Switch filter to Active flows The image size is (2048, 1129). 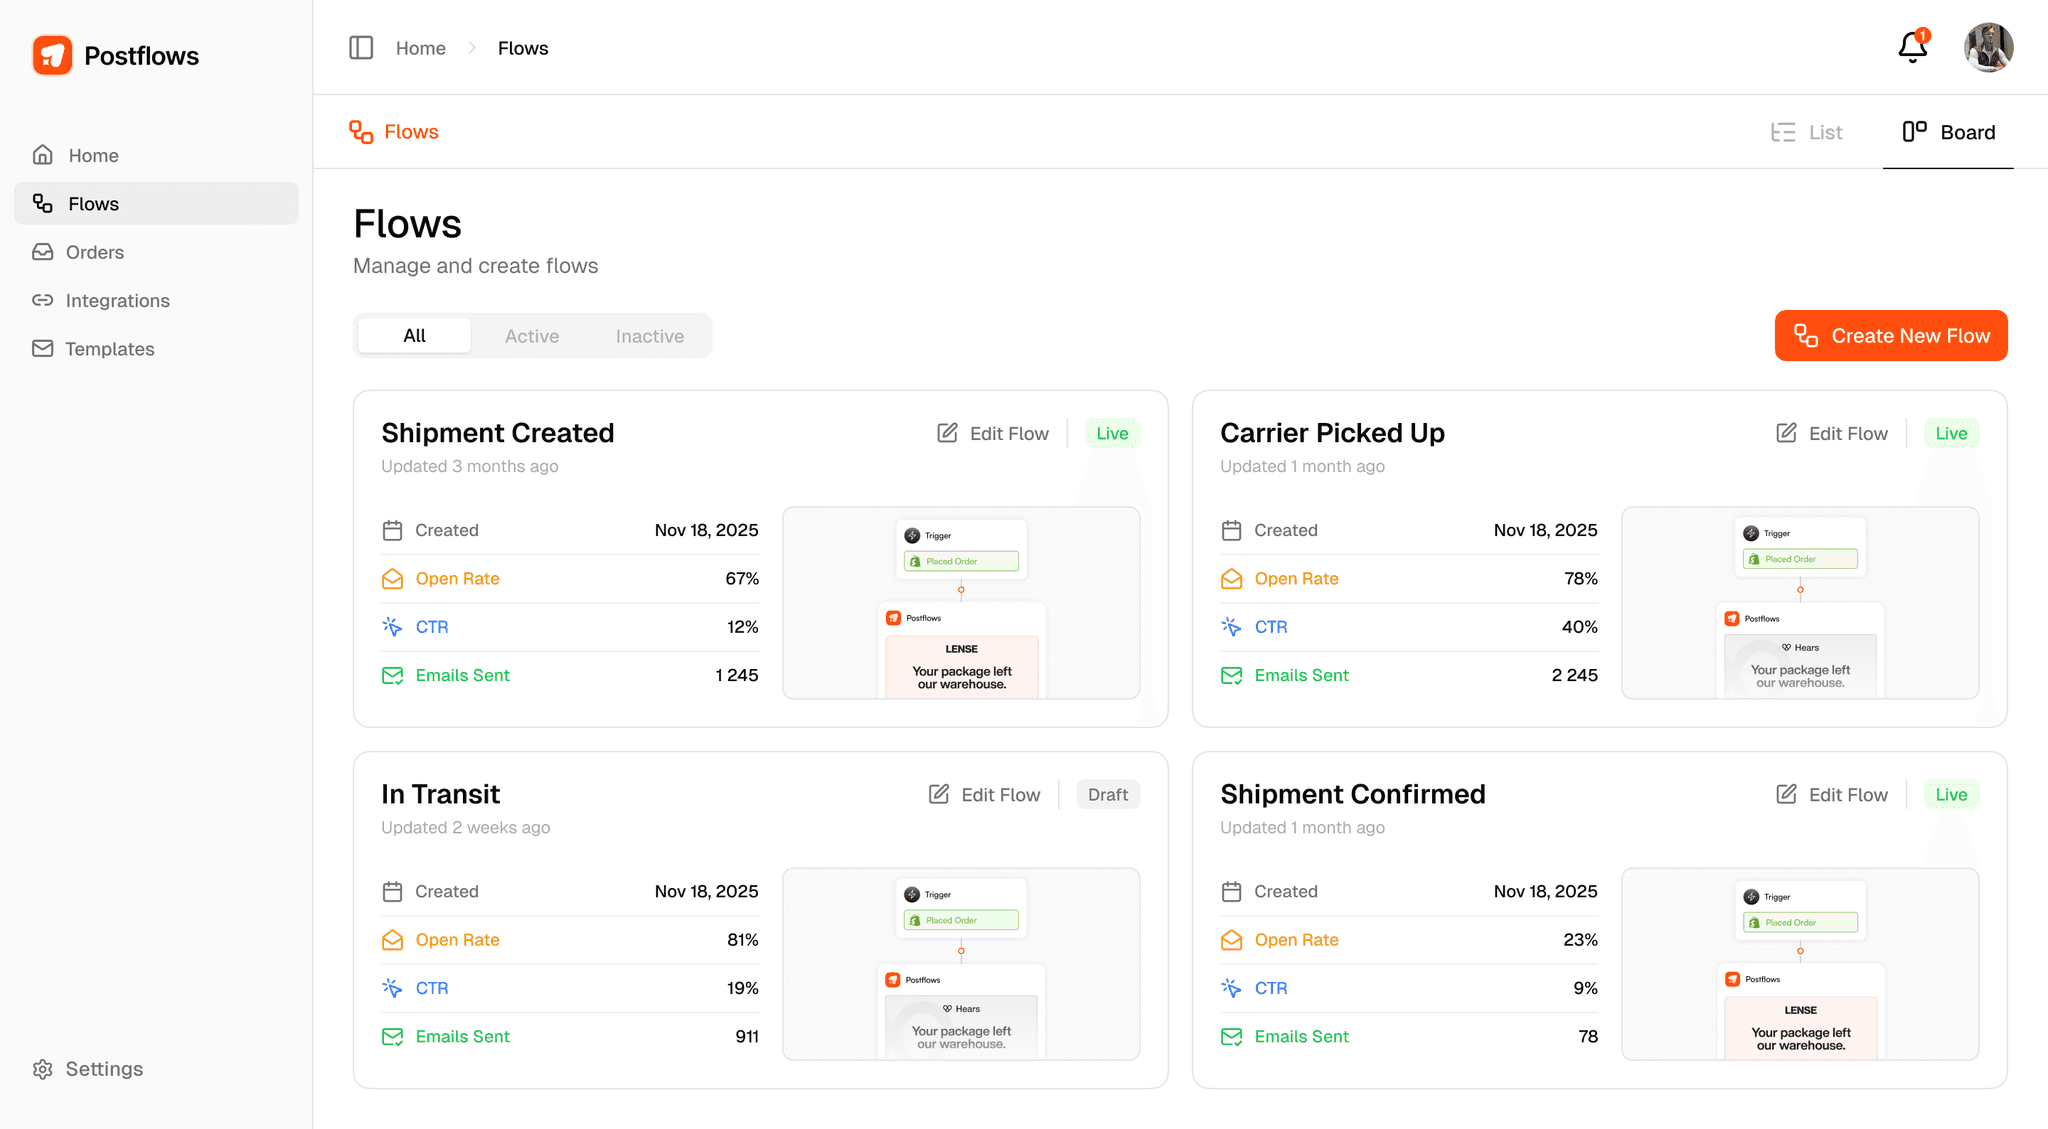click(531, 336)
